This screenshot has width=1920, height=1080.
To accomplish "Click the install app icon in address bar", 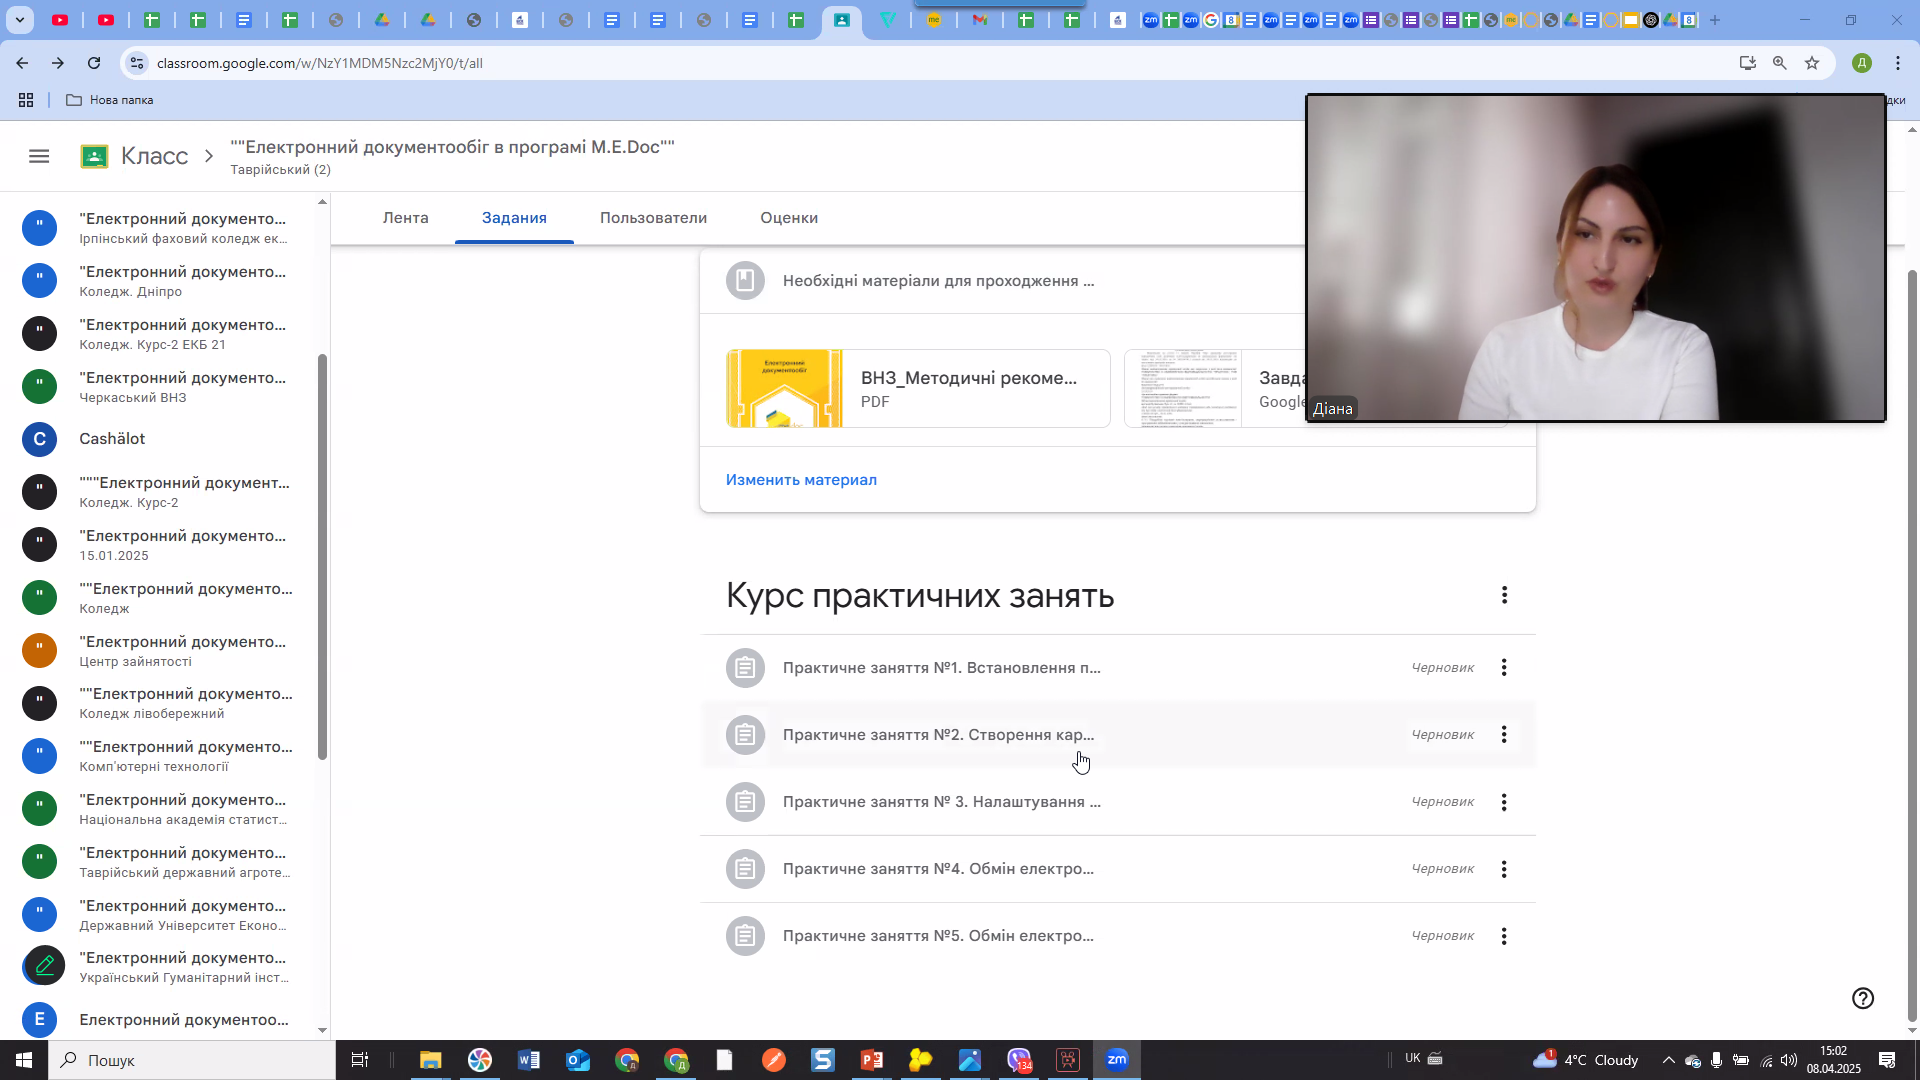I will tap(1747, 62).
